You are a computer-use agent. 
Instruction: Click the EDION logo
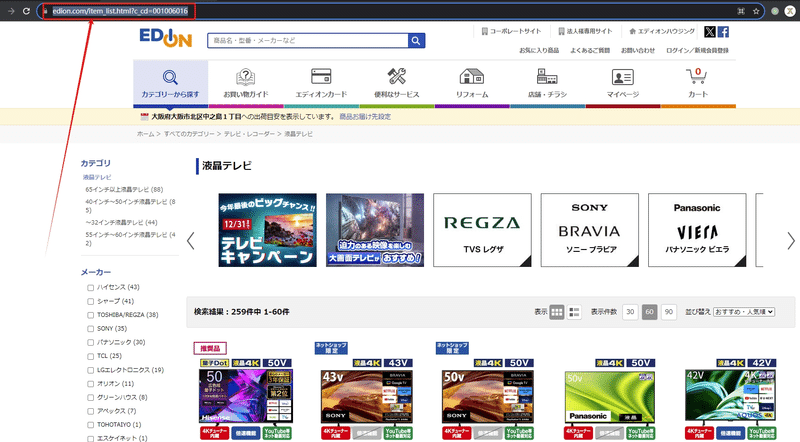[x=165, y=38]
